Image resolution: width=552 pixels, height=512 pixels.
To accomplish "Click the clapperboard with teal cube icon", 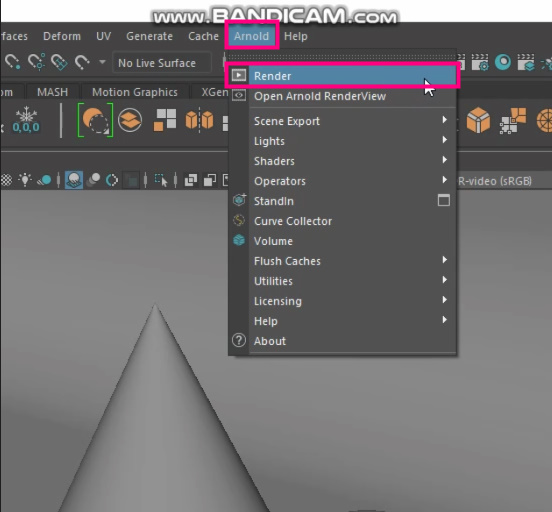I will [x=526, y=62].
